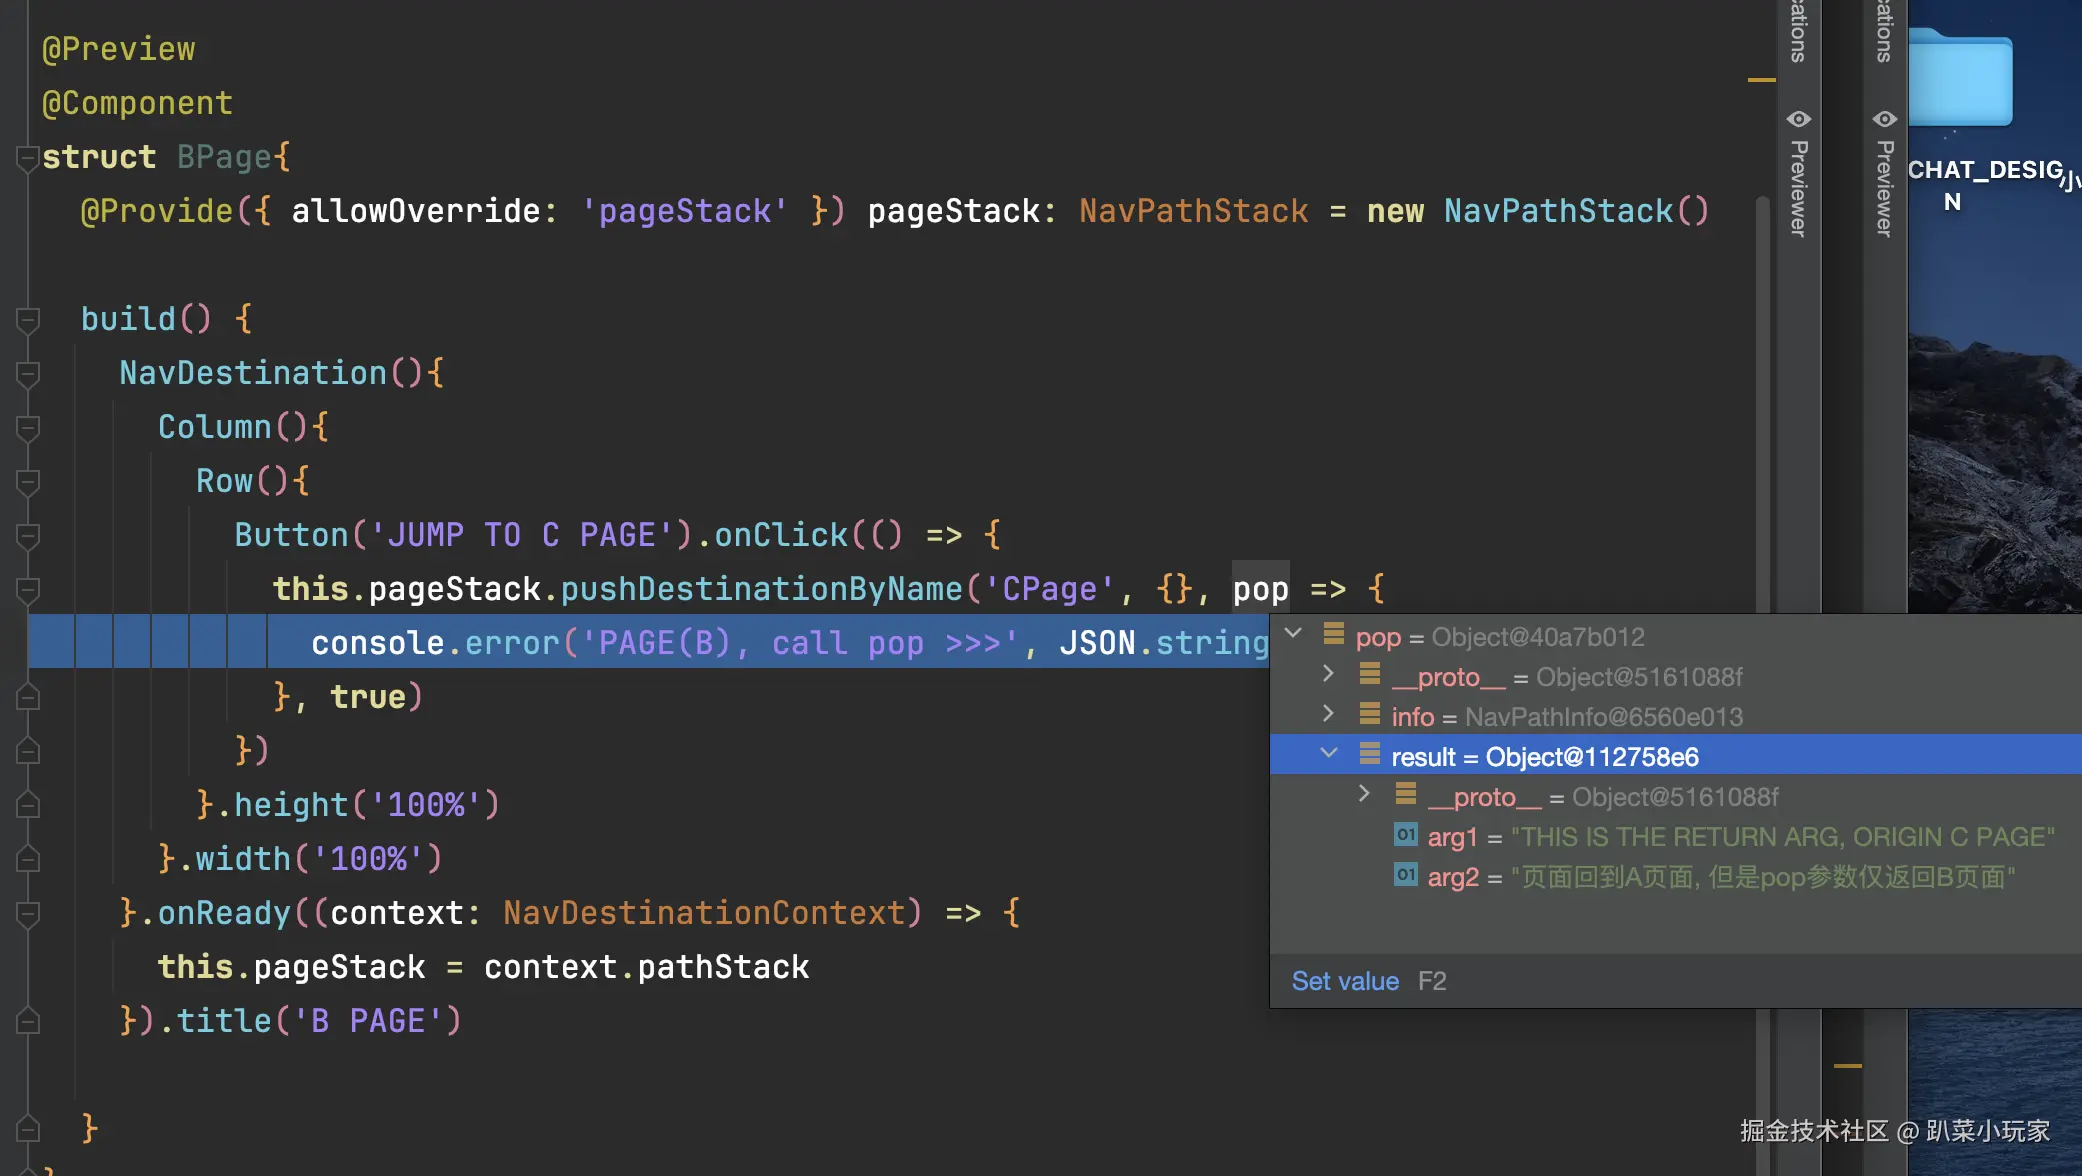Viewport: 2082px width, 1176px height.
Task: Click the Previewer eye icon on the right sidebar strip
Action: (x=1884, y=120)
